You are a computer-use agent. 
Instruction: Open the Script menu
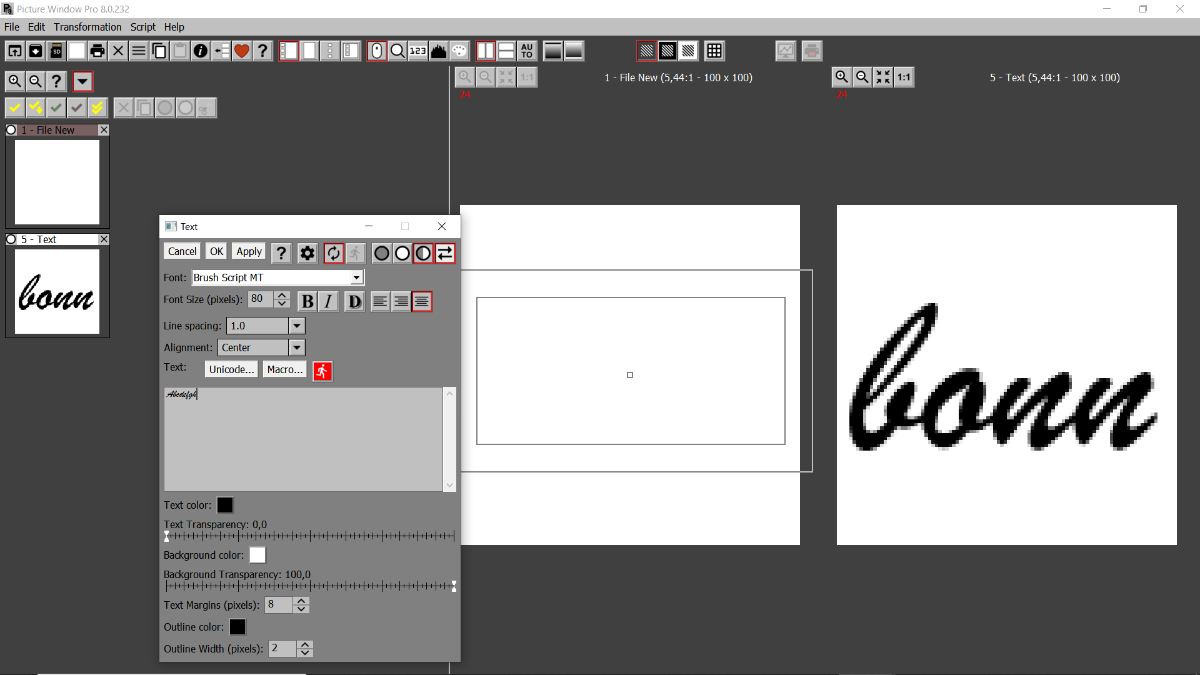pos(142,27)
